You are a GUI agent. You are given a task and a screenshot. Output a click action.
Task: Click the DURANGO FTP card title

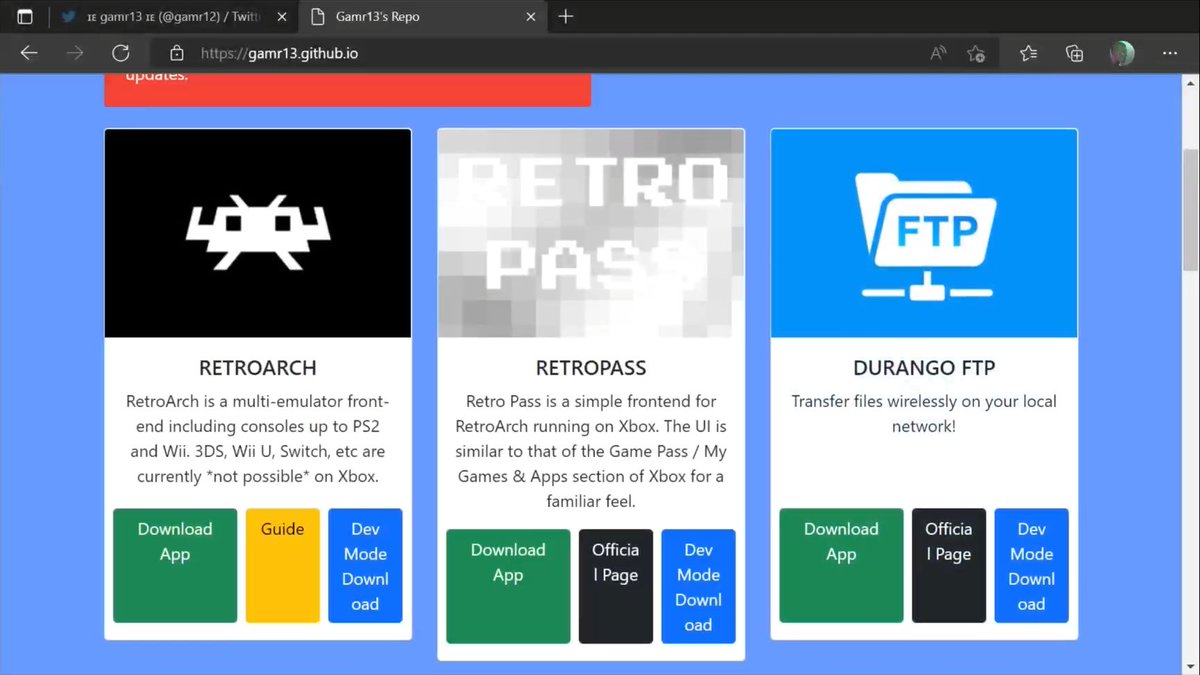point(924,368)
